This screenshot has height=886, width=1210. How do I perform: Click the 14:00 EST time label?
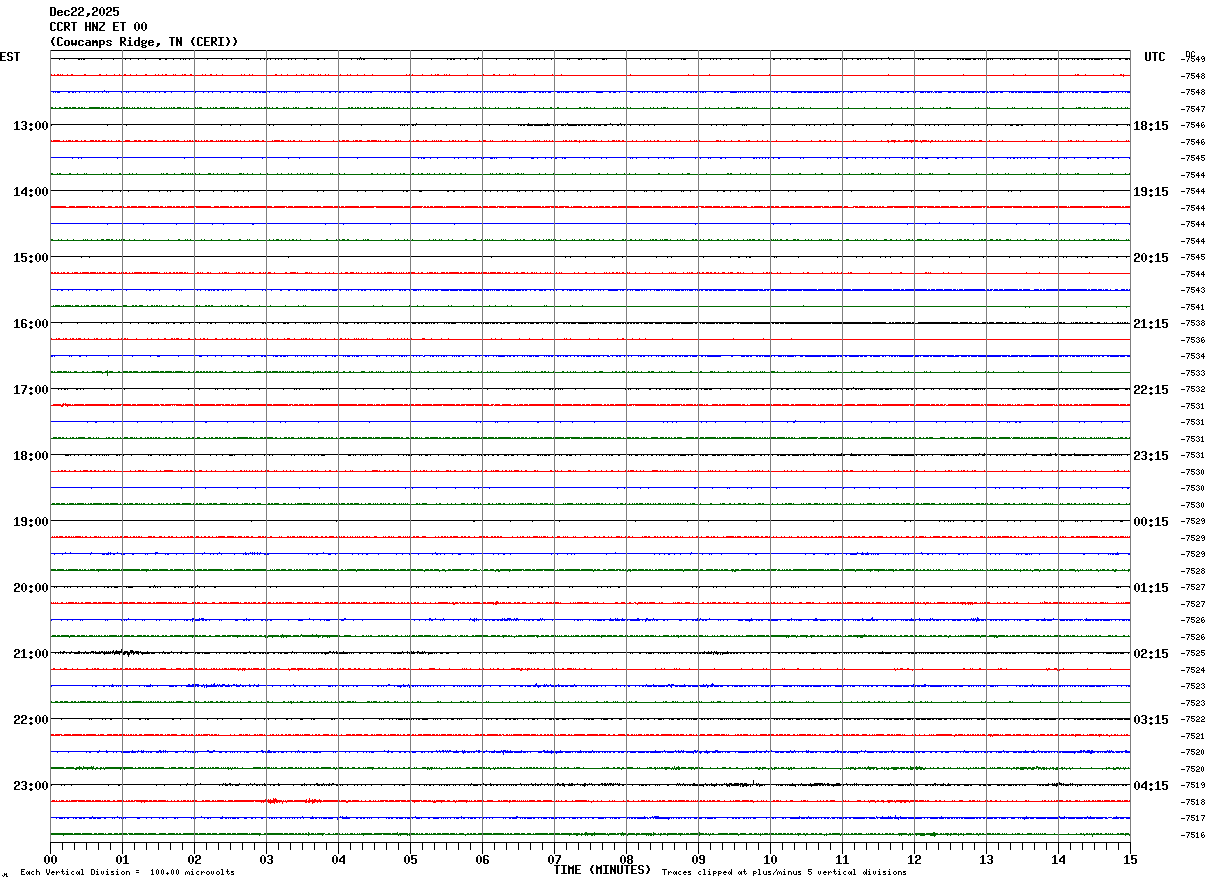(31, 192)
